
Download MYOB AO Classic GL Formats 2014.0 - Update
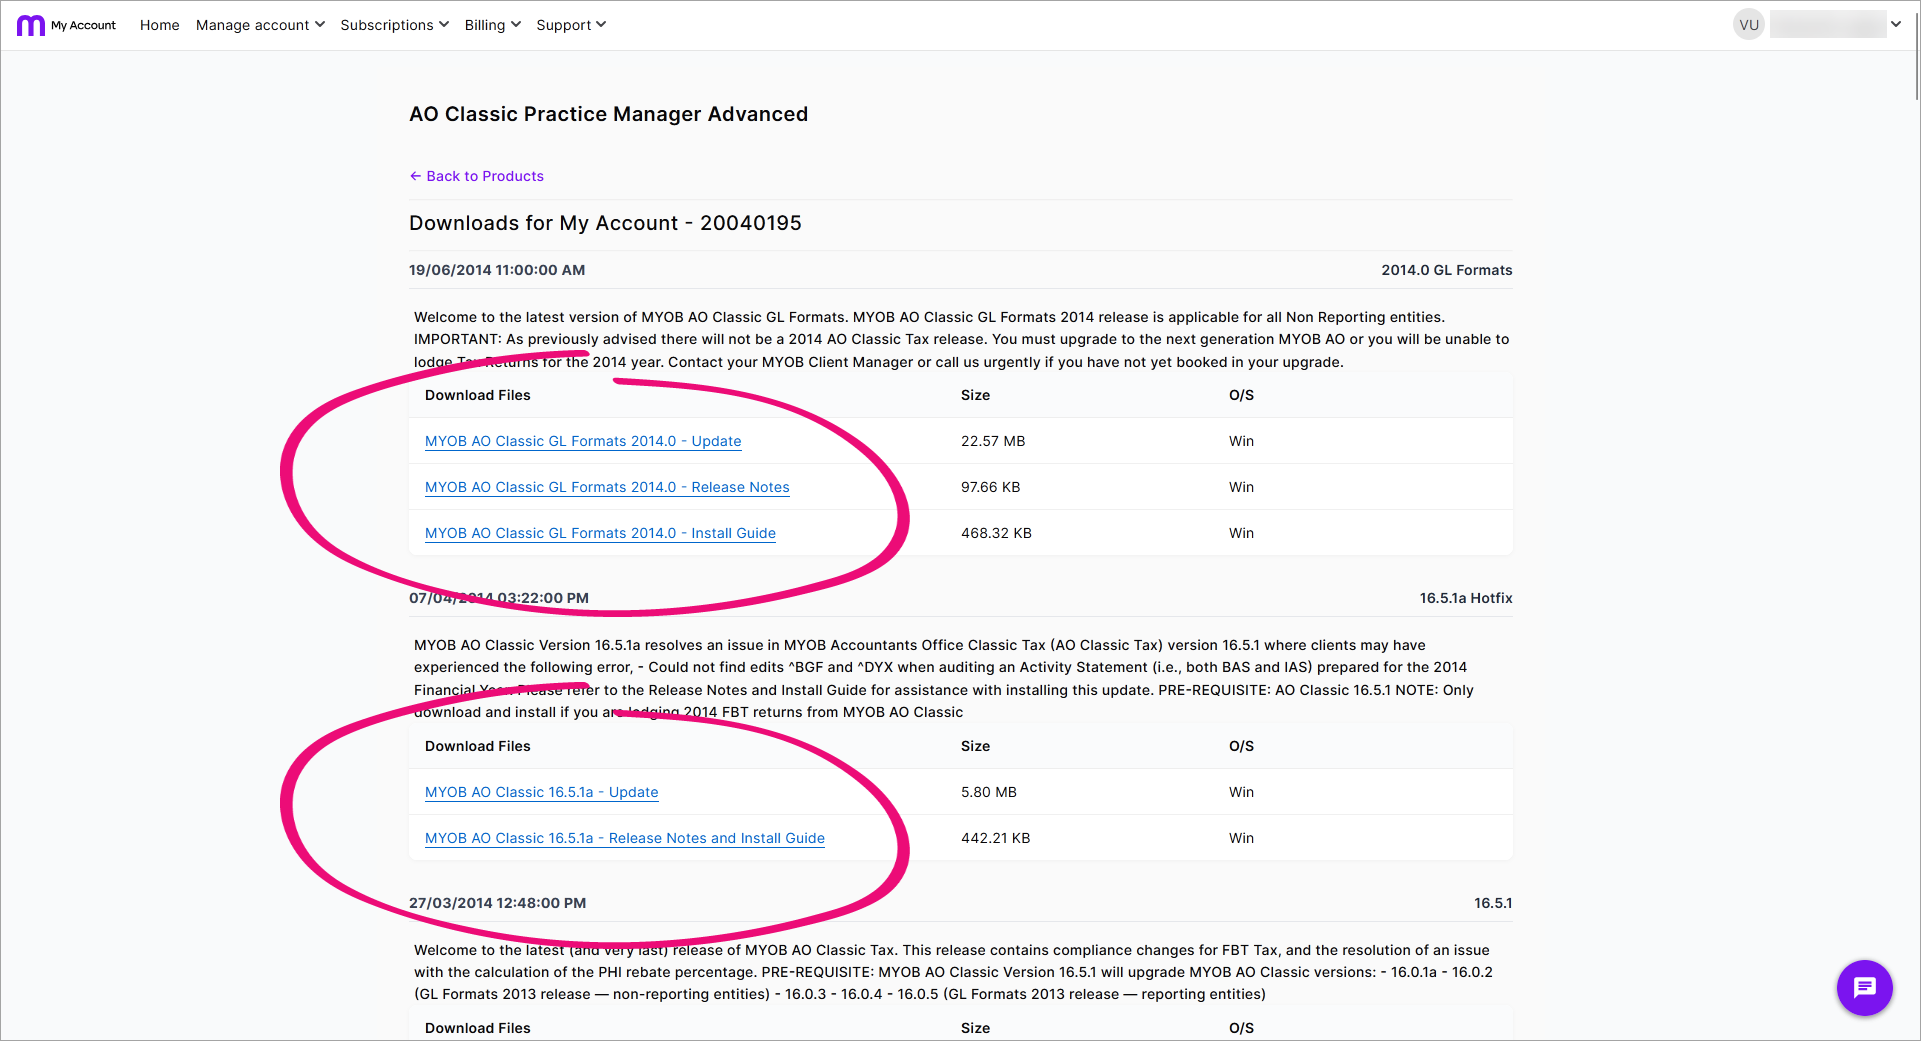coord(583,441)
